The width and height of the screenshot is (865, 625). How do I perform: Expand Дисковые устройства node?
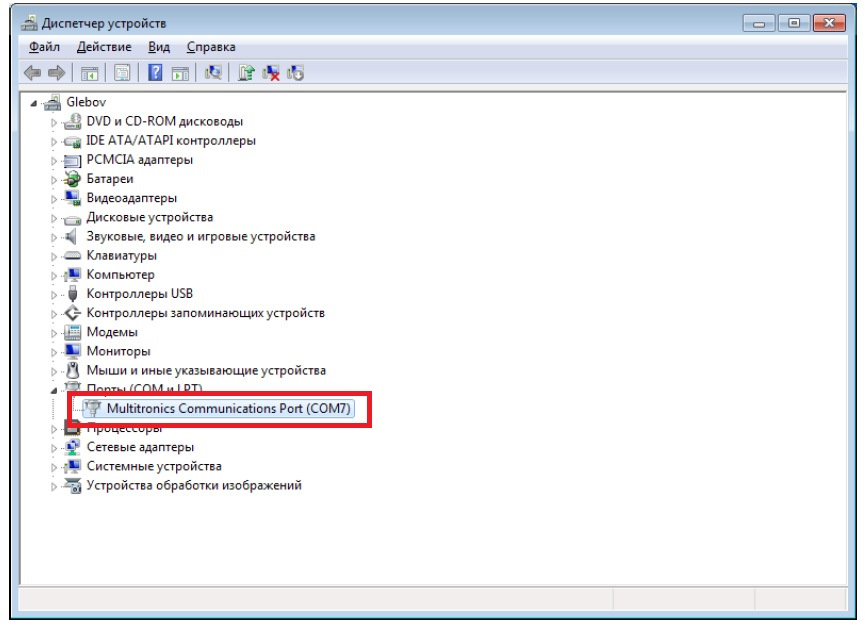(x=54, y=218)
